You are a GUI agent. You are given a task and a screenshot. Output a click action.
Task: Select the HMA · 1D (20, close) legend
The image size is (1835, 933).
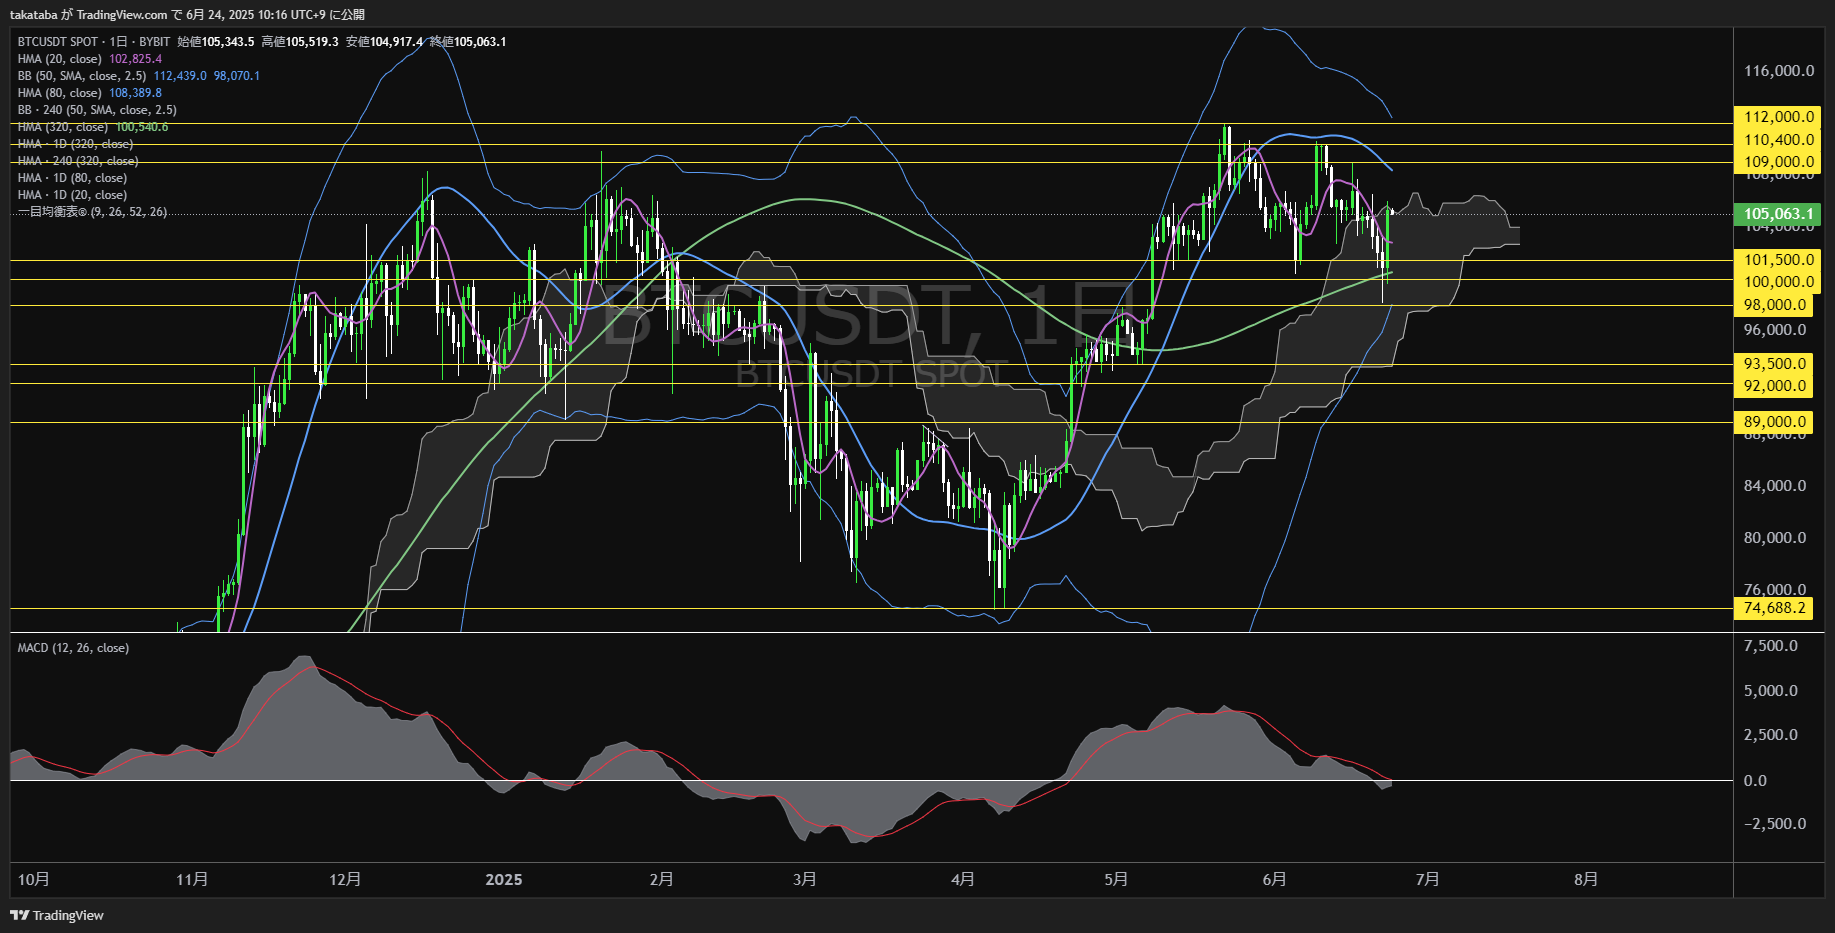point(72,195)
